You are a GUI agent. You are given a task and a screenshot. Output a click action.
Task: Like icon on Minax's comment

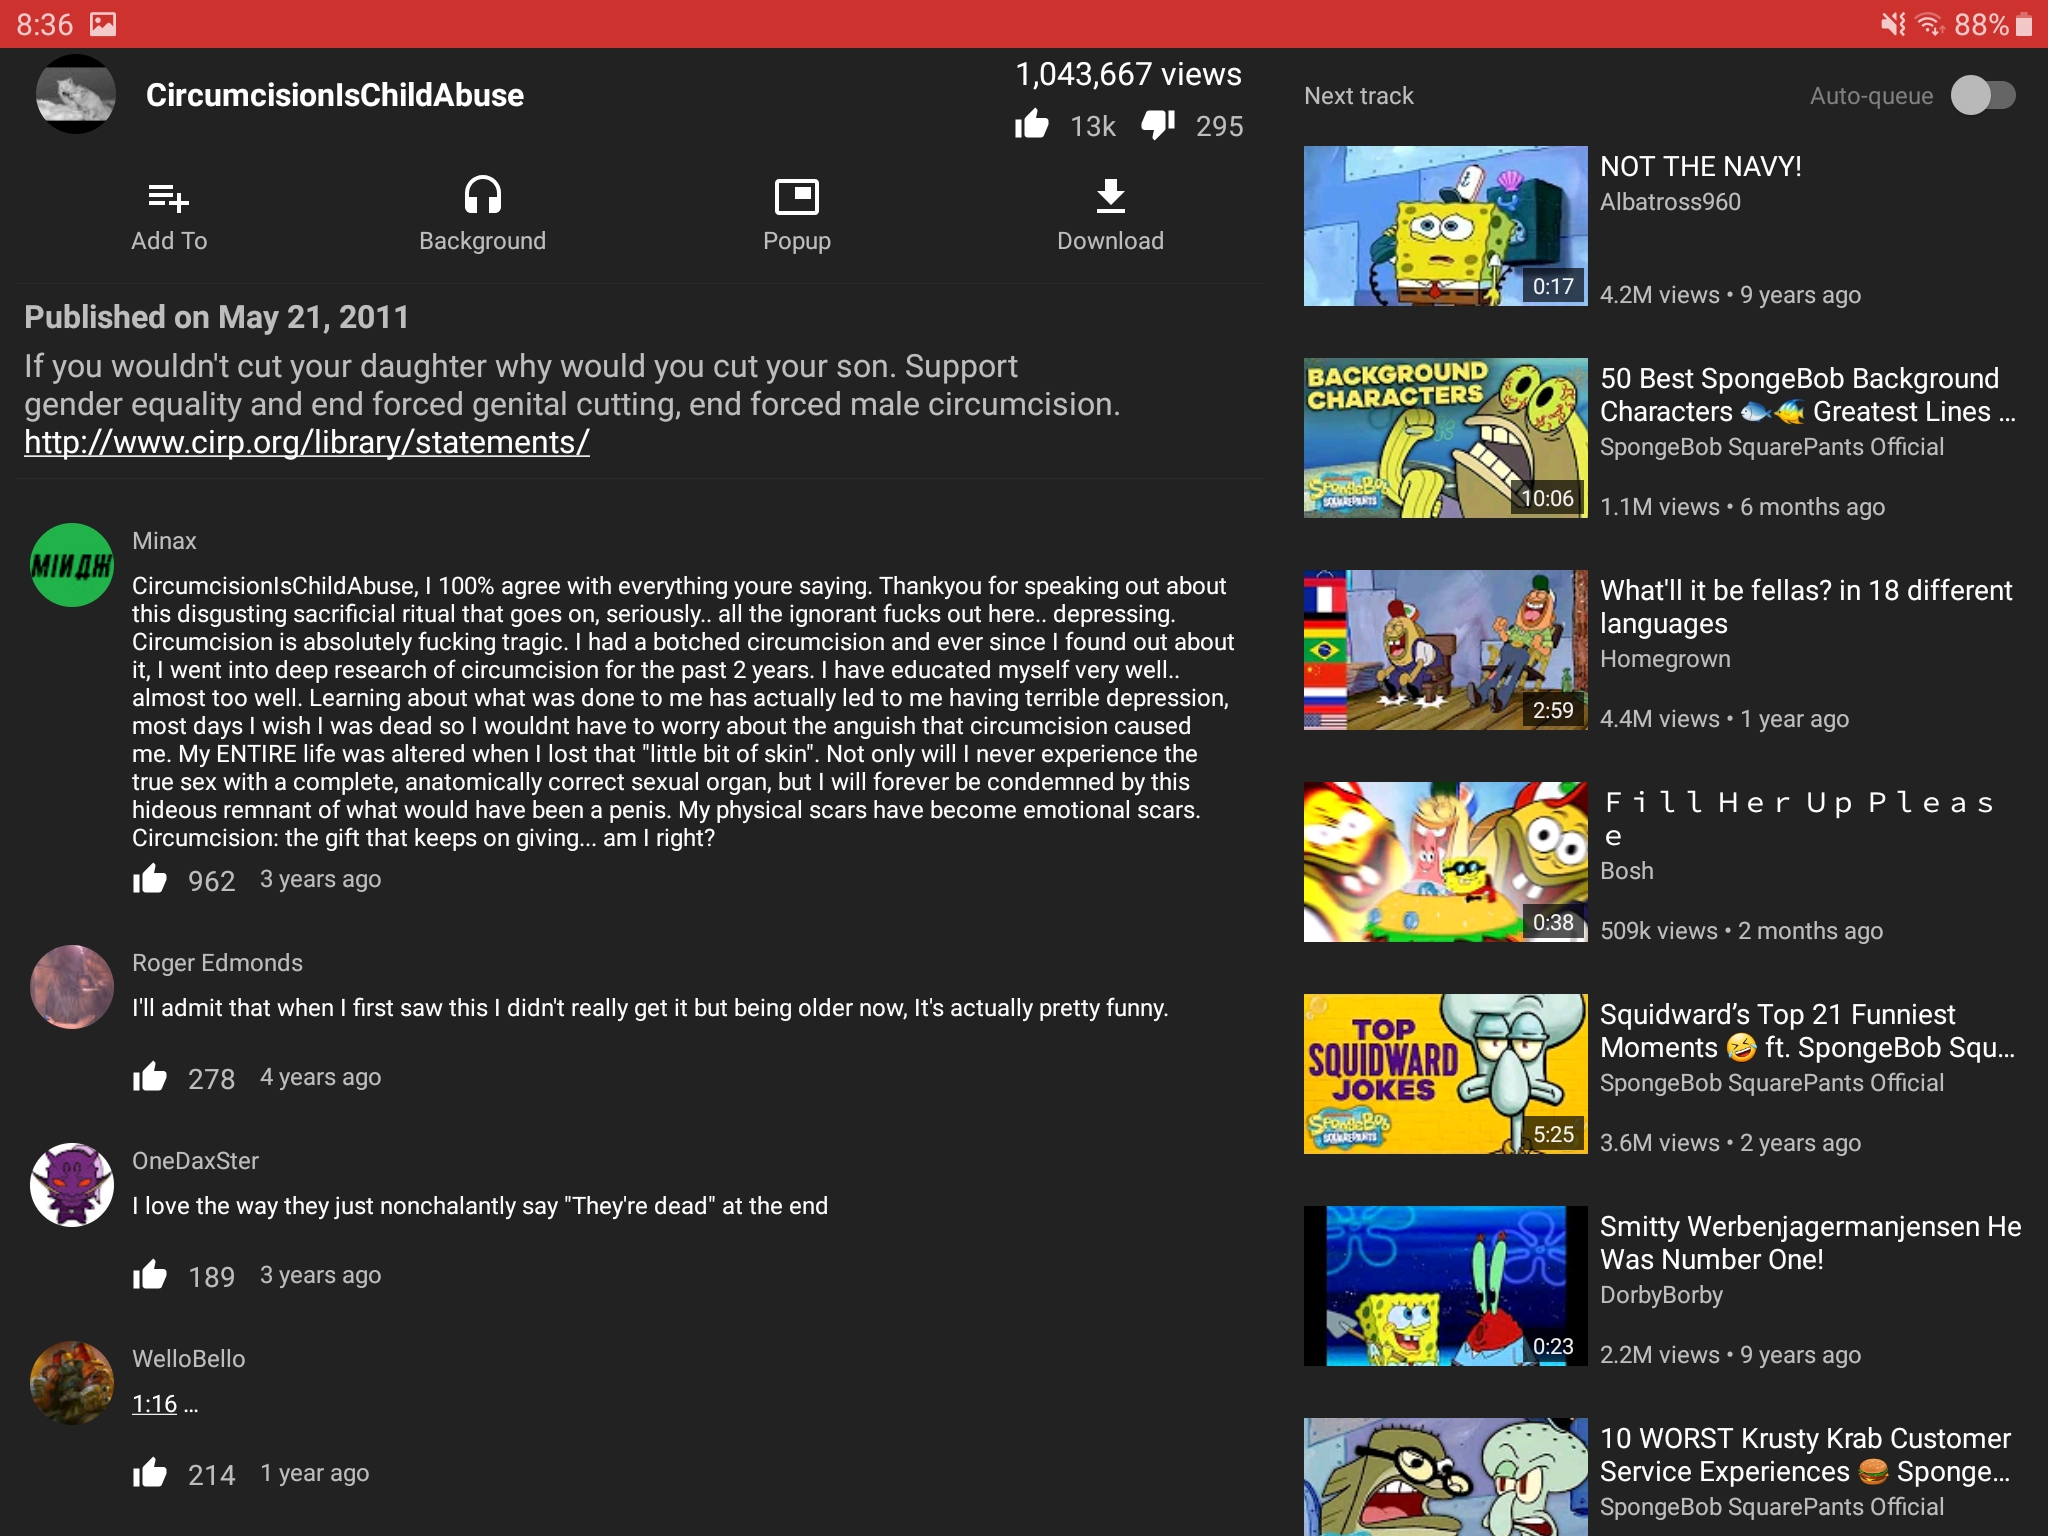pyautogui.click(x=150, y=879)
